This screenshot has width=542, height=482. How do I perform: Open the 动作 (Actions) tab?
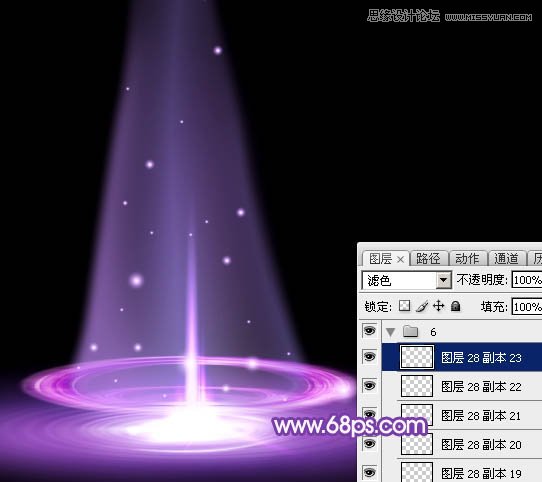[x=467, y=259]
